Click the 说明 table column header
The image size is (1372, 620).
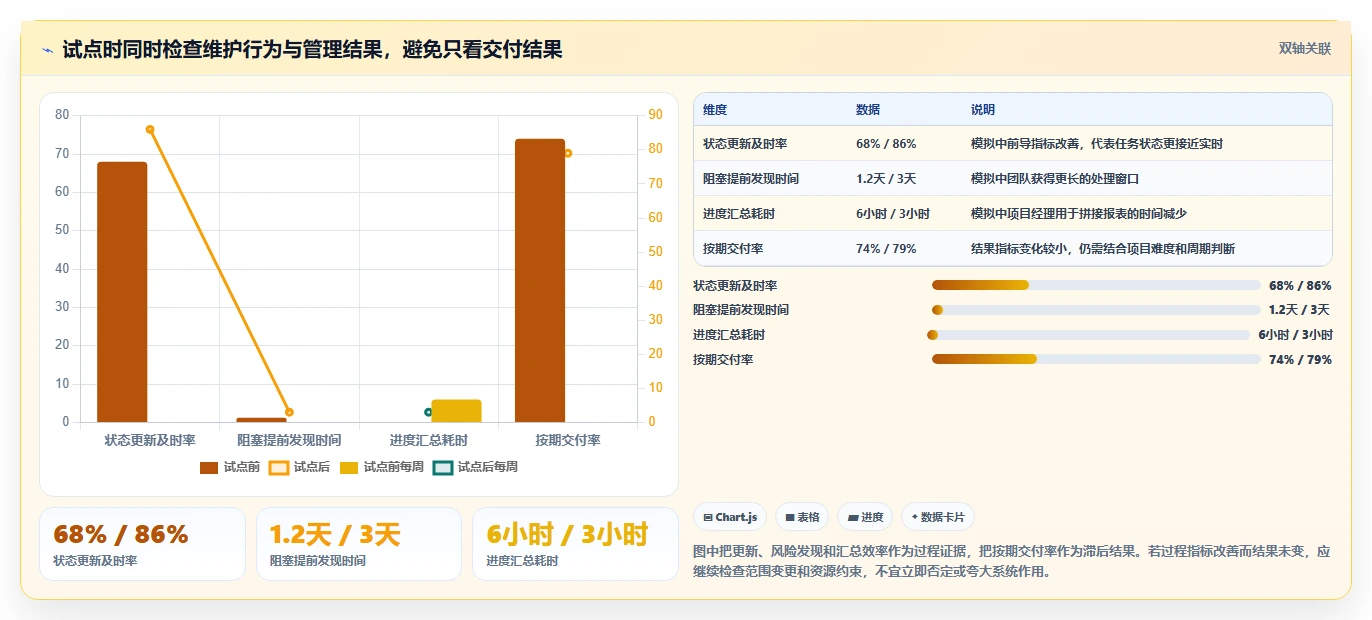[x=983, y=110]
